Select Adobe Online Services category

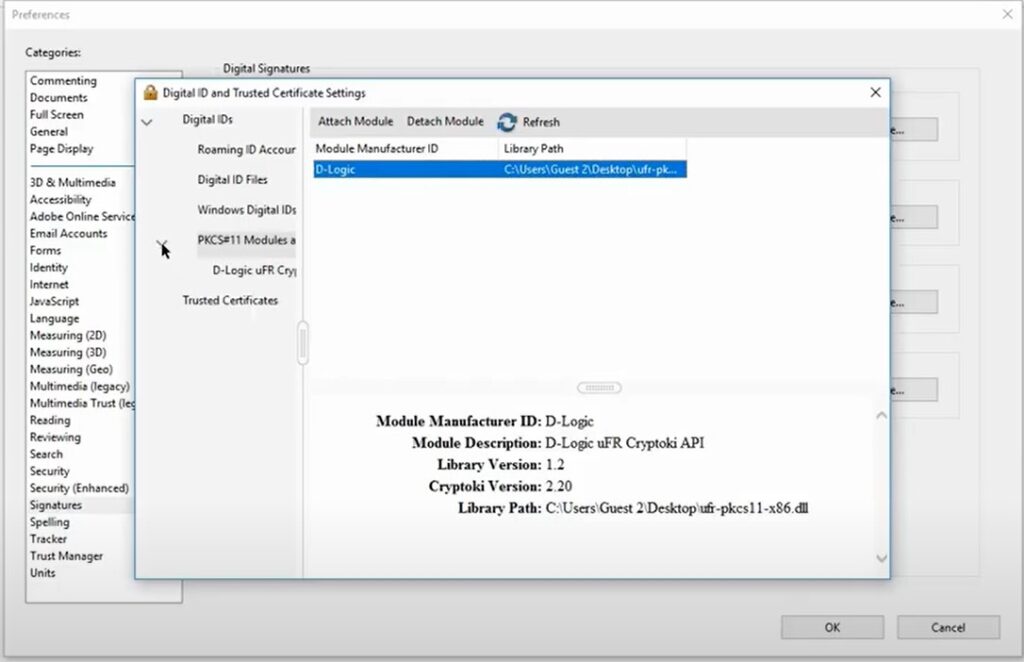point(82,217)
